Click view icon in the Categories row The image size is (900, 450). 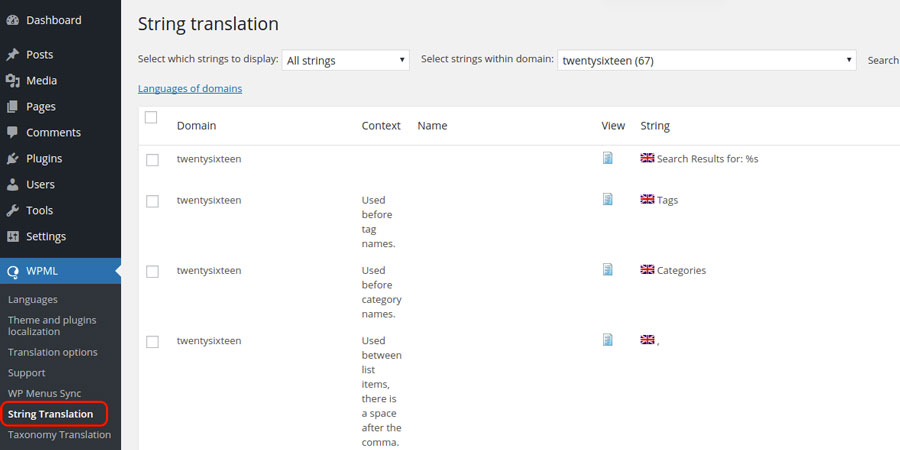[608, 269]
